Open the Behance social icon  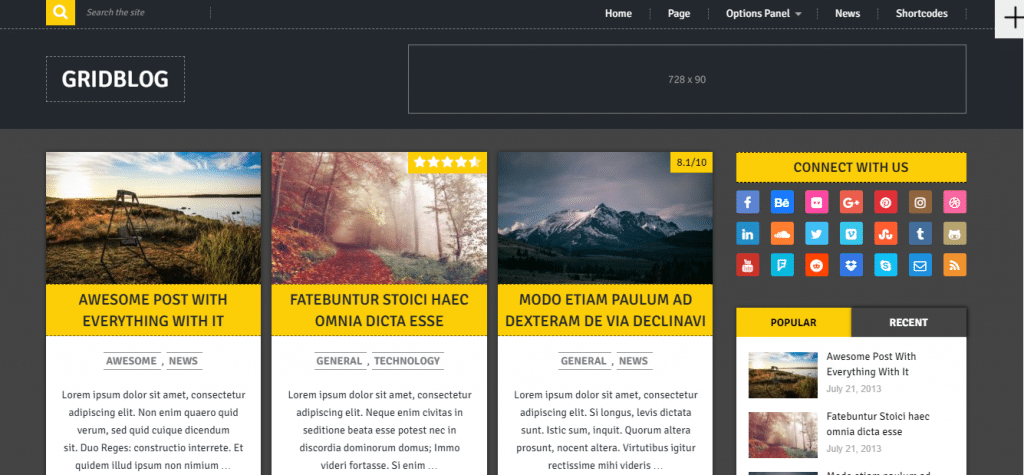pos(782,203)
